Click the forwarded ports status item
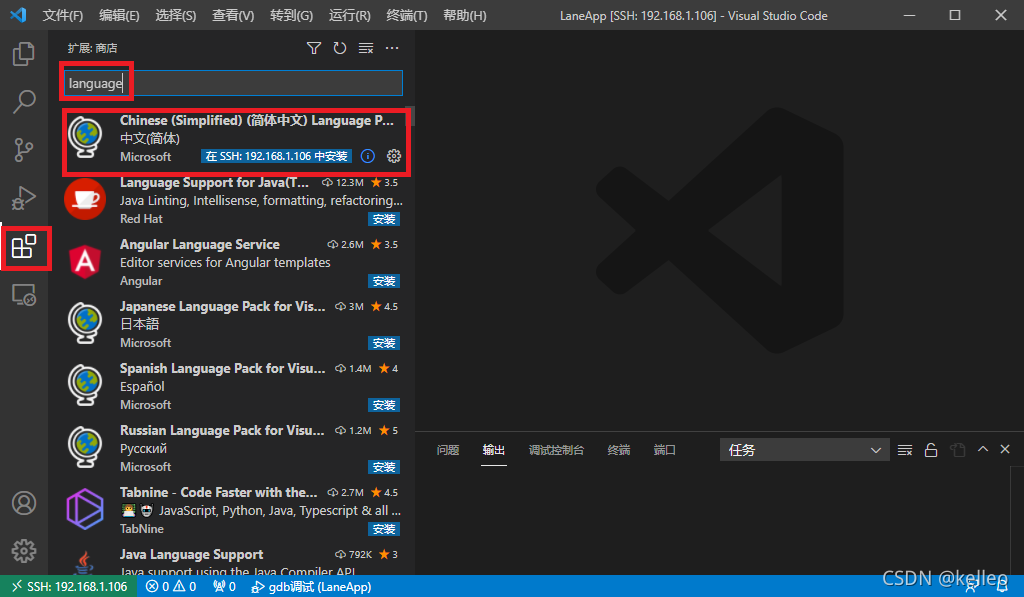Image resolution: width=1024 pixels, height=597 pixels. click(224, 587)
